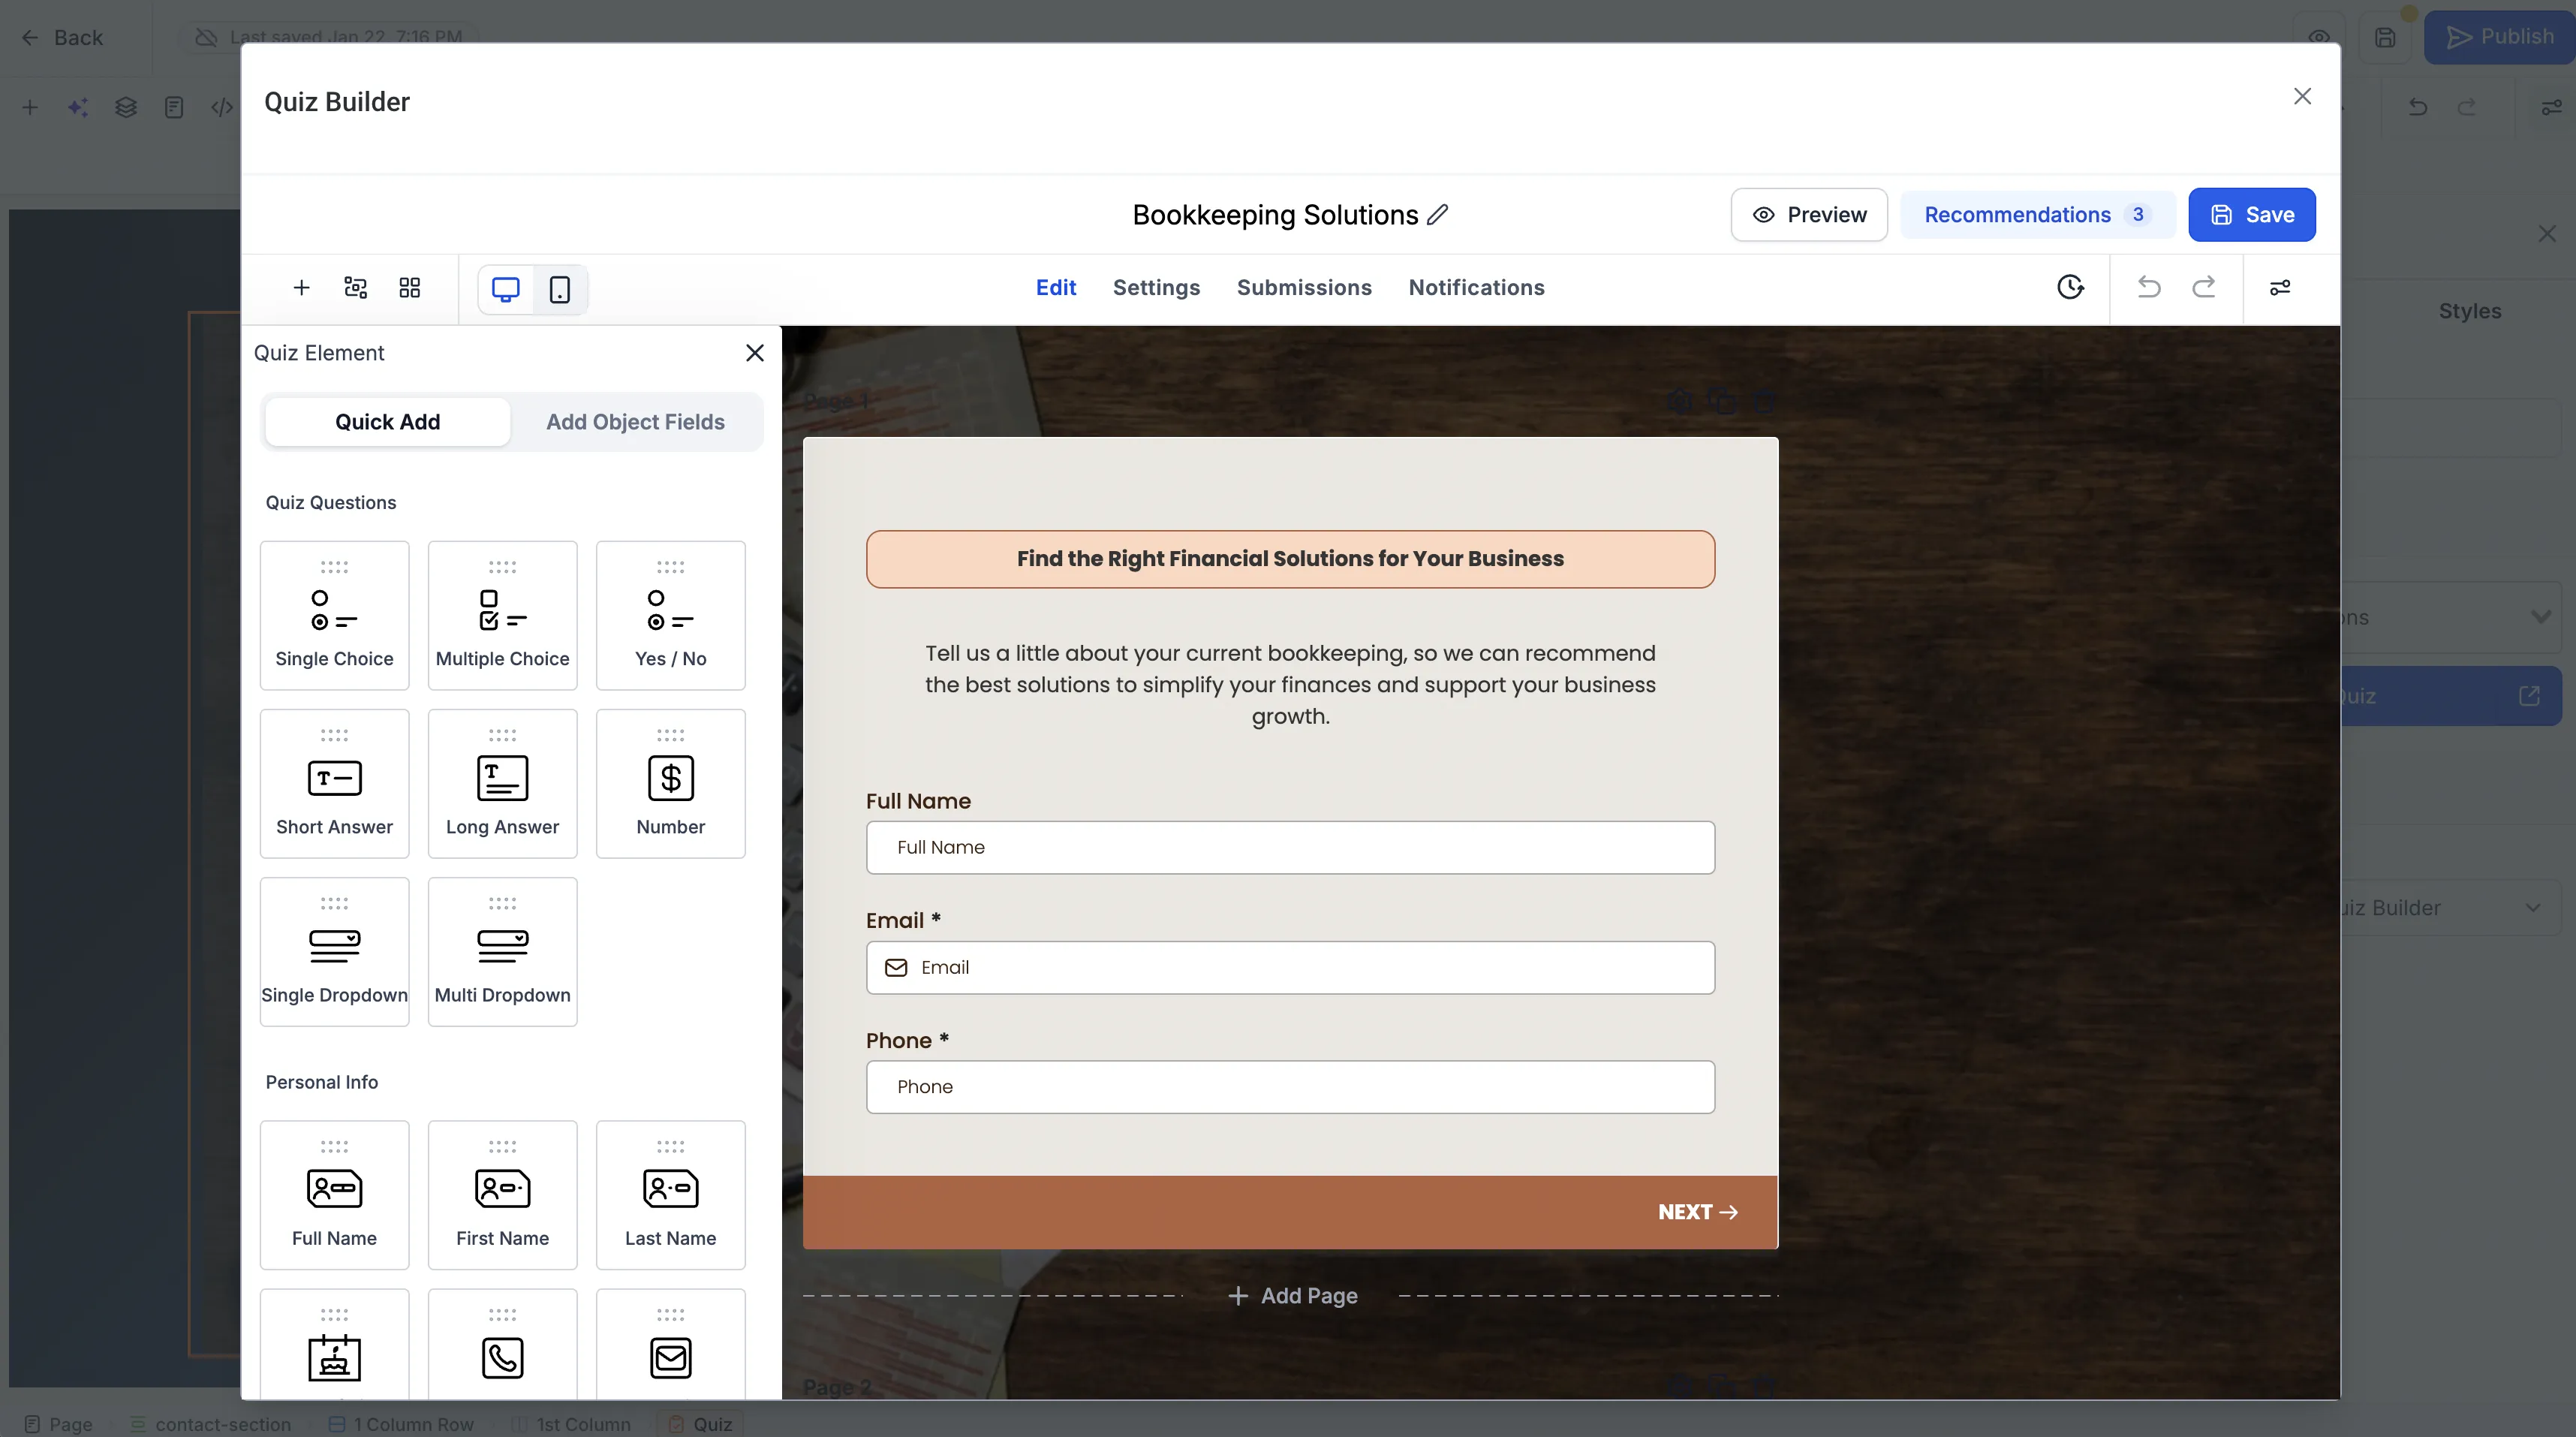The width and height of the screenshot is (2576, 1437).
Task: Add the Yes / No question element
Action: (670, 615)
